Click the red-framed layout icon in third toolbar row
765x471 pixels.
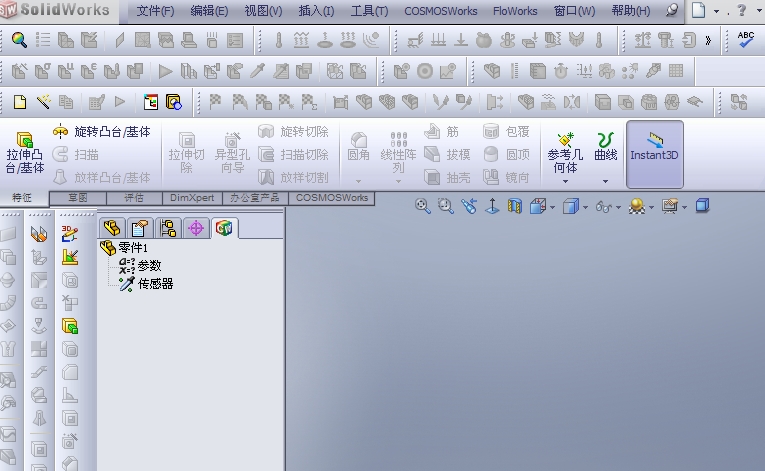[x=150, y=102]
